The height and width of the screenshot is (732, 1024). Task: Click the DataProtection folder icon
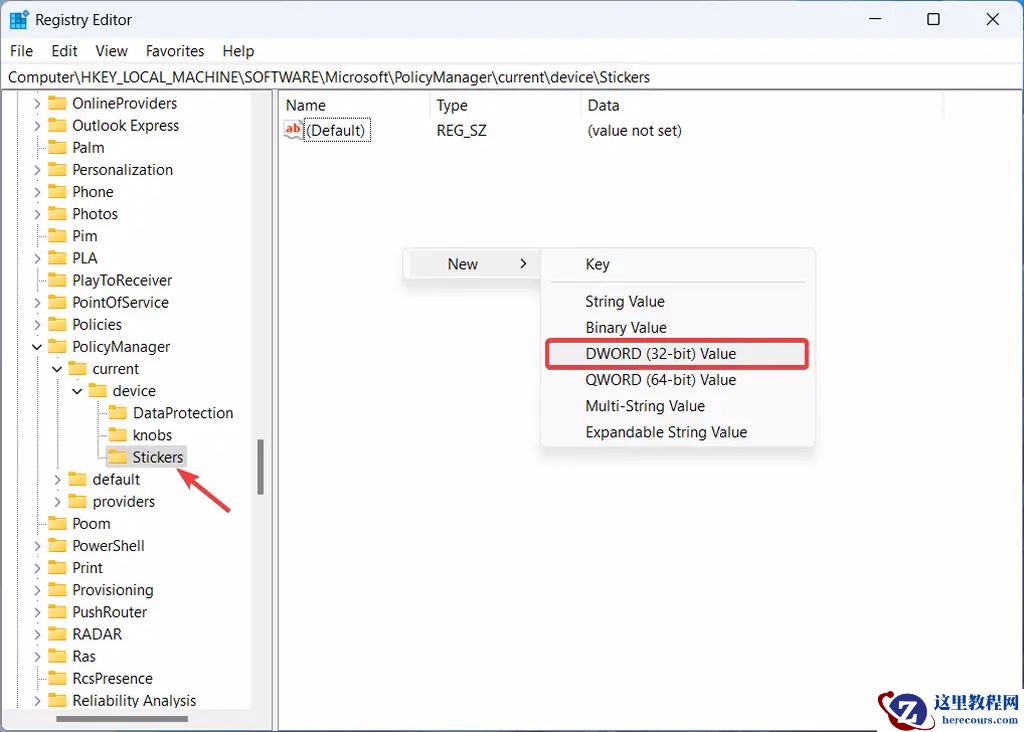[x=118, y=413]
